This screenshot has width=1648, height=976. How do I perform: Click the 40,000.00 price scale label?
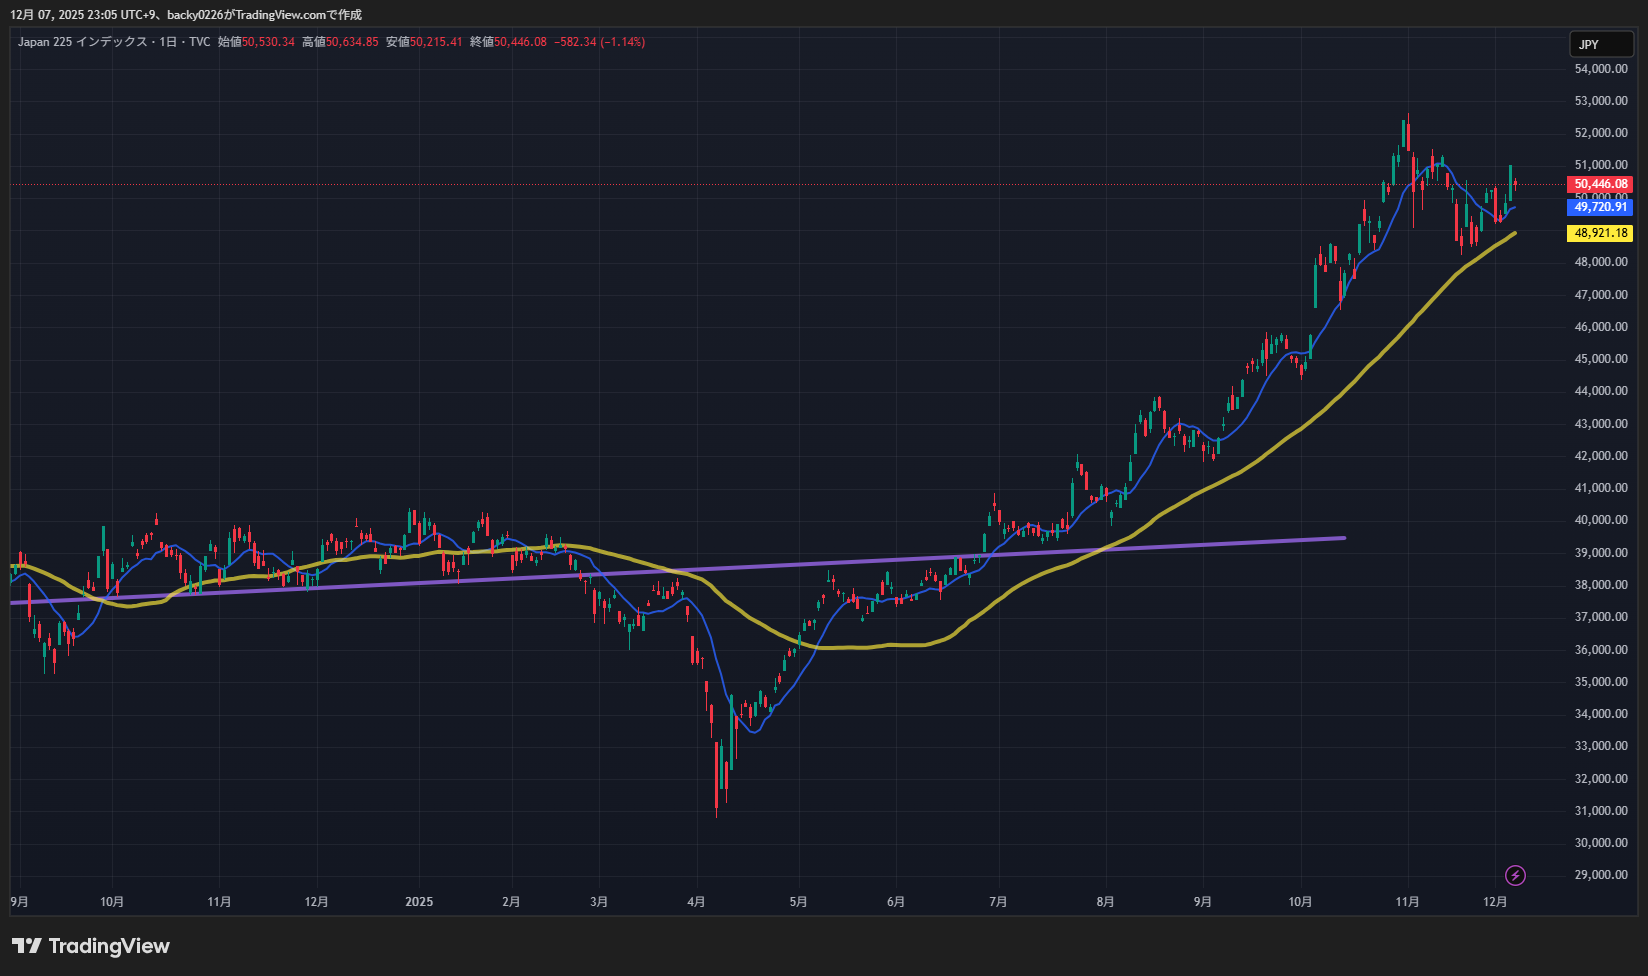(1600, 520)
